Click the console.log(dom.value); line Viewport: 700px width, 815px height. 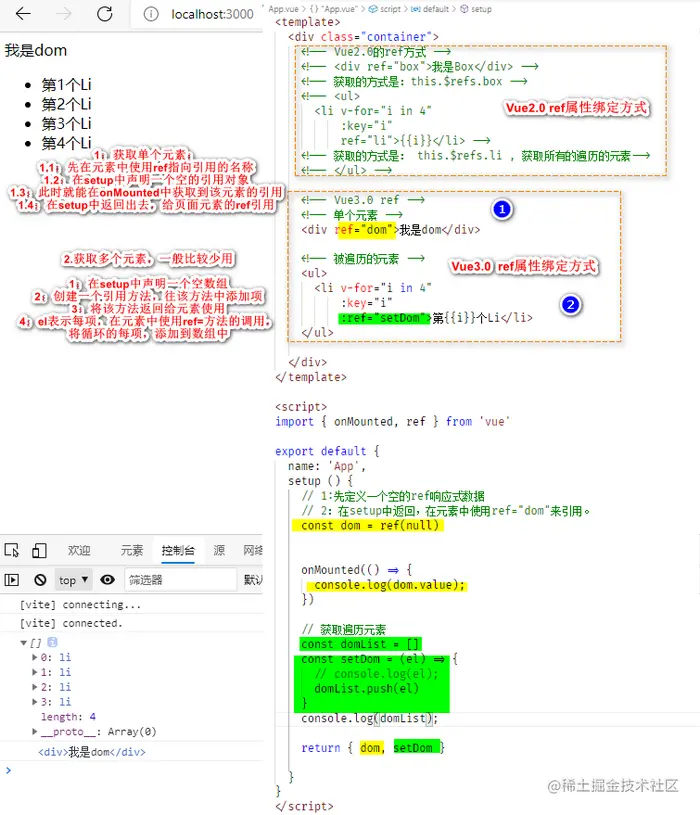tap(389, 585)
